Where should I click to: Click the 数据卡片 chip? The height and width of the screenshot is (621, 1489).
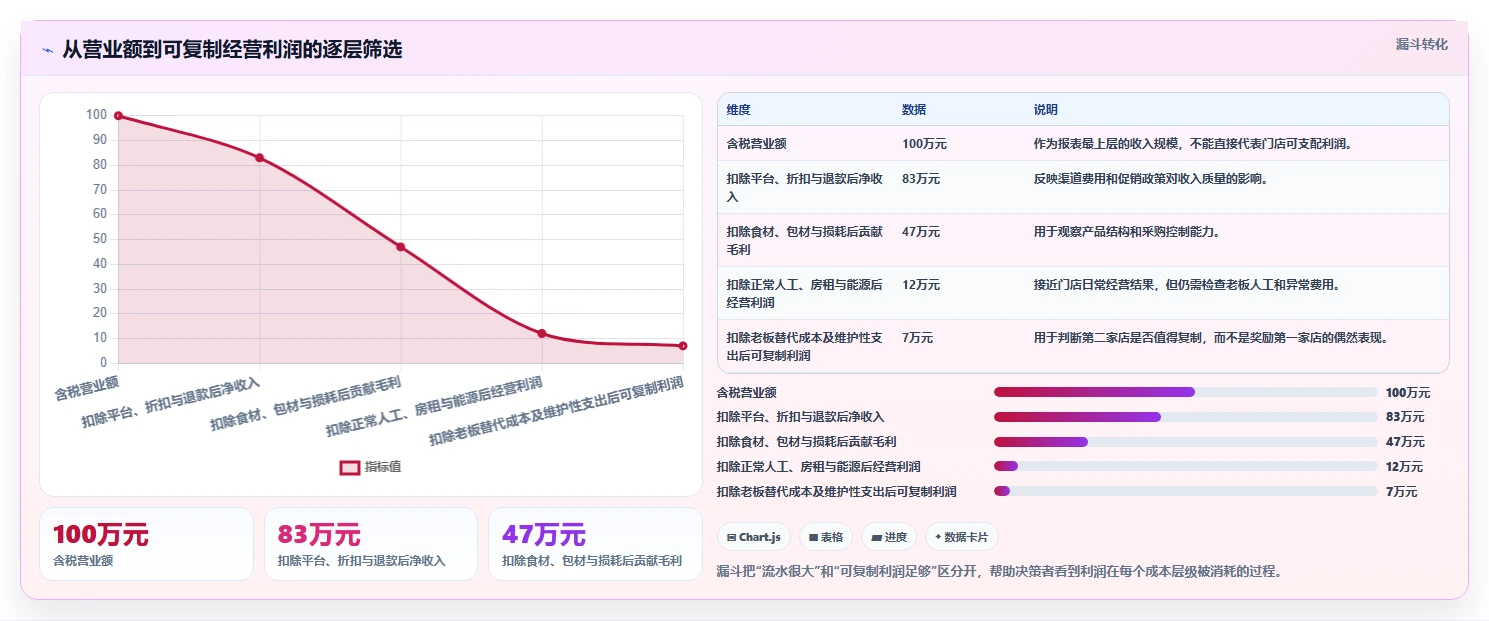click(x=961, y=537)
